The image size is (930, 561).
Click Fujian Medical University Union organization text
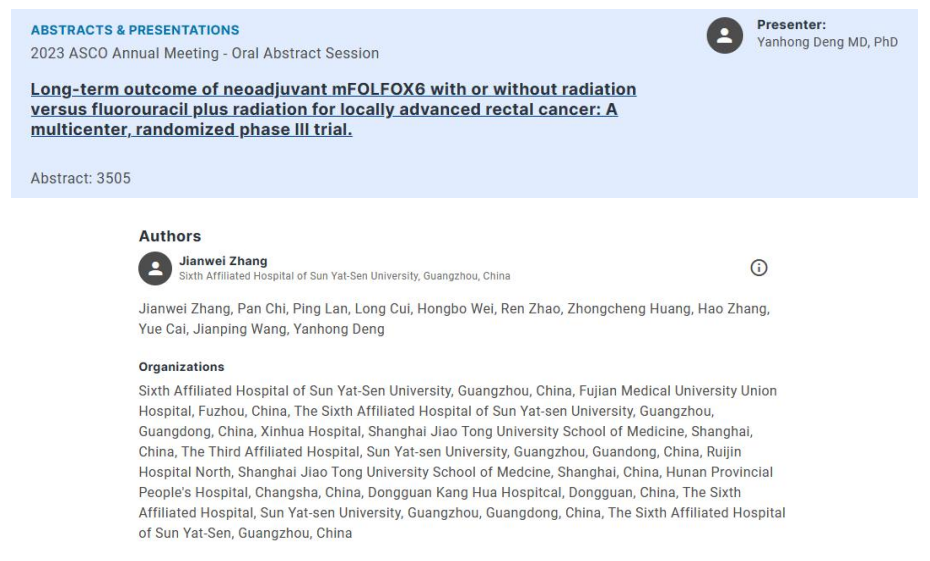(x=678, y=391)
